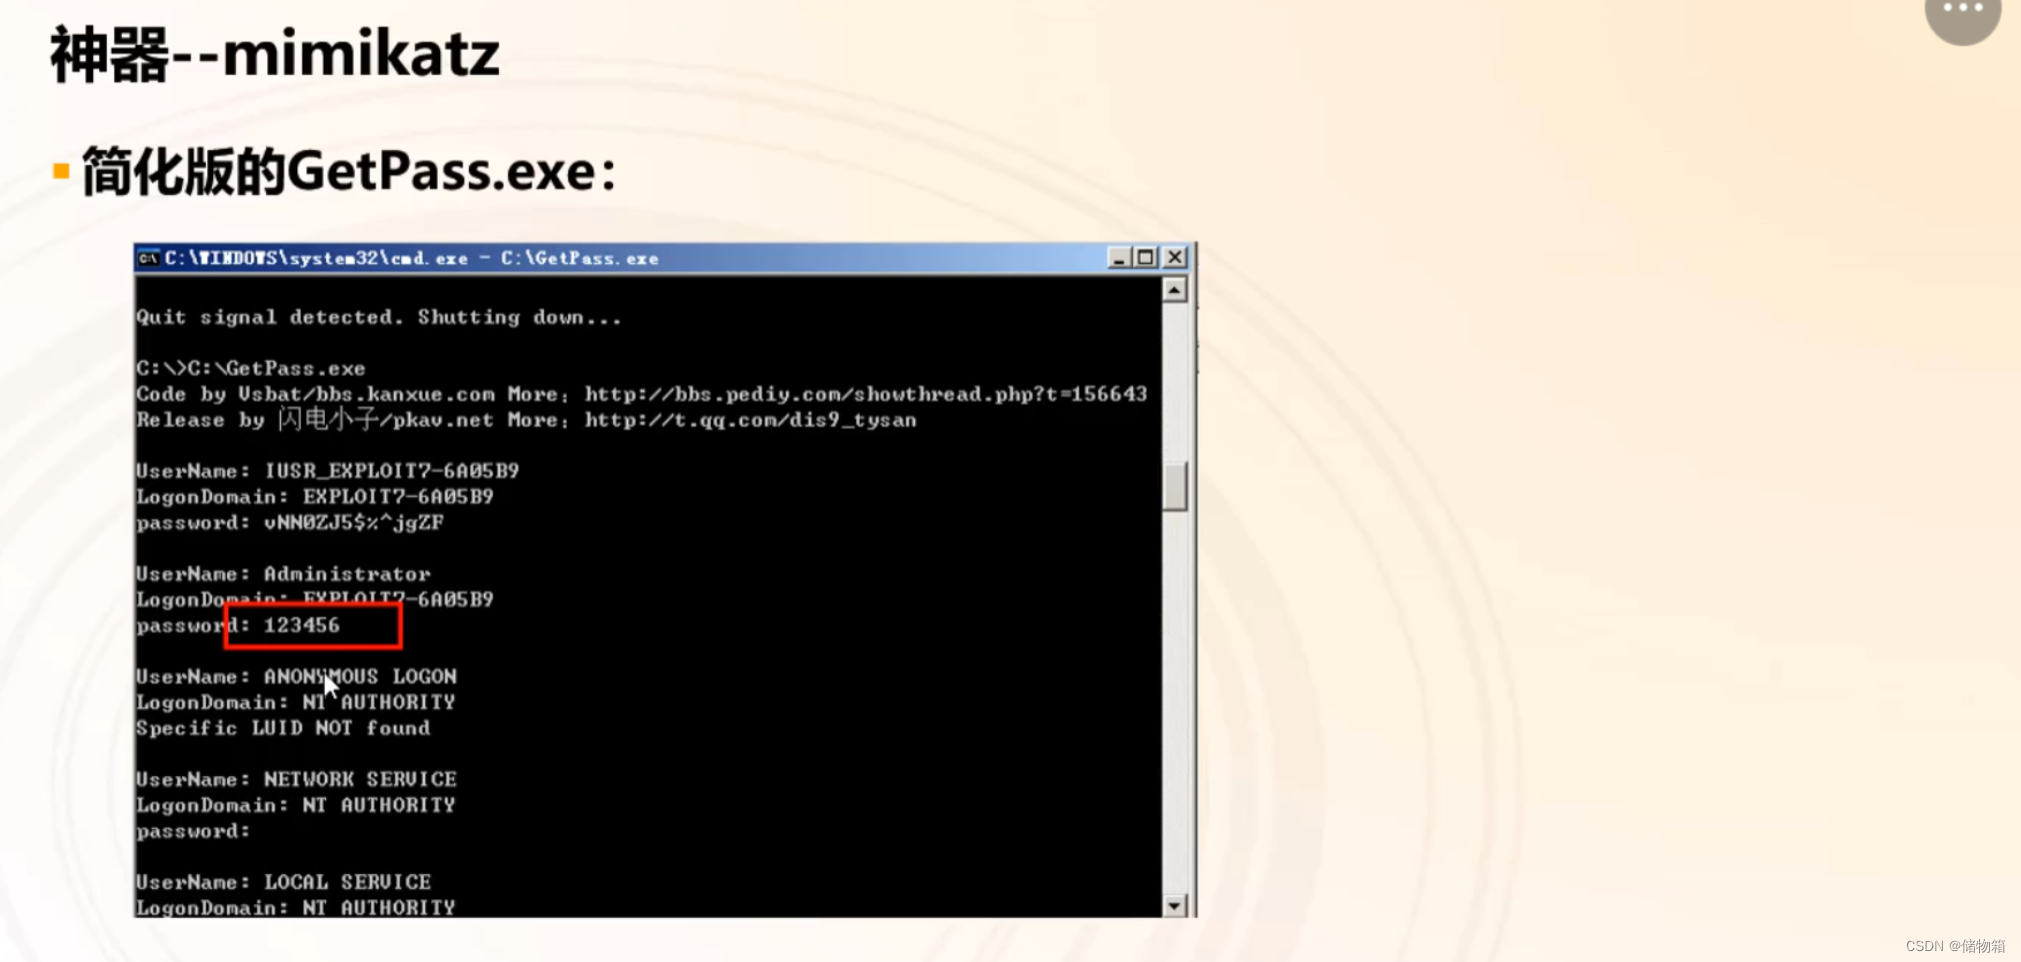Click the cmd window system menu icon

click(x=149, y=258)
